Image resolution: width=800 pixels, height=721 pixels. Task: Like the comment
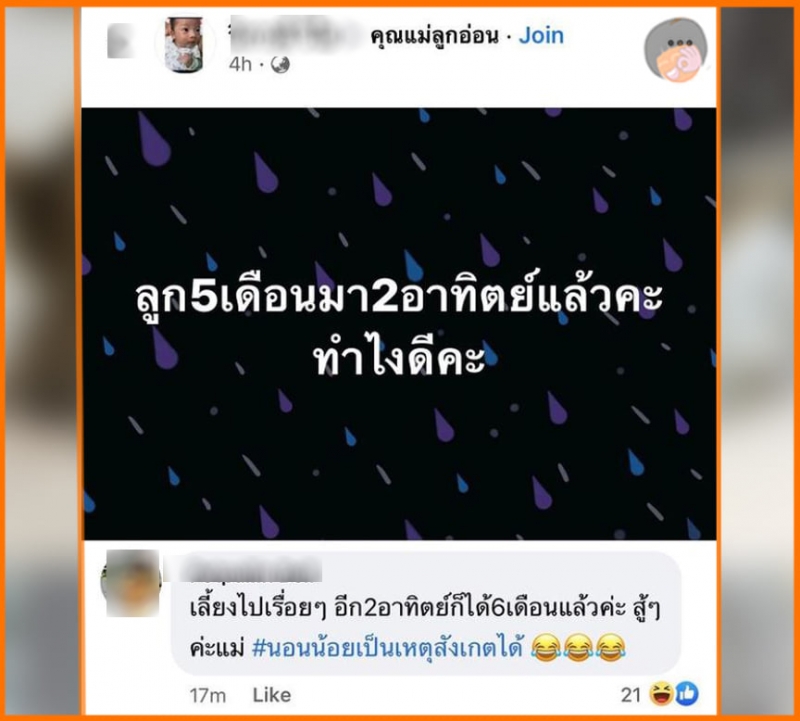pyautogui.click(x=271, y=695)
